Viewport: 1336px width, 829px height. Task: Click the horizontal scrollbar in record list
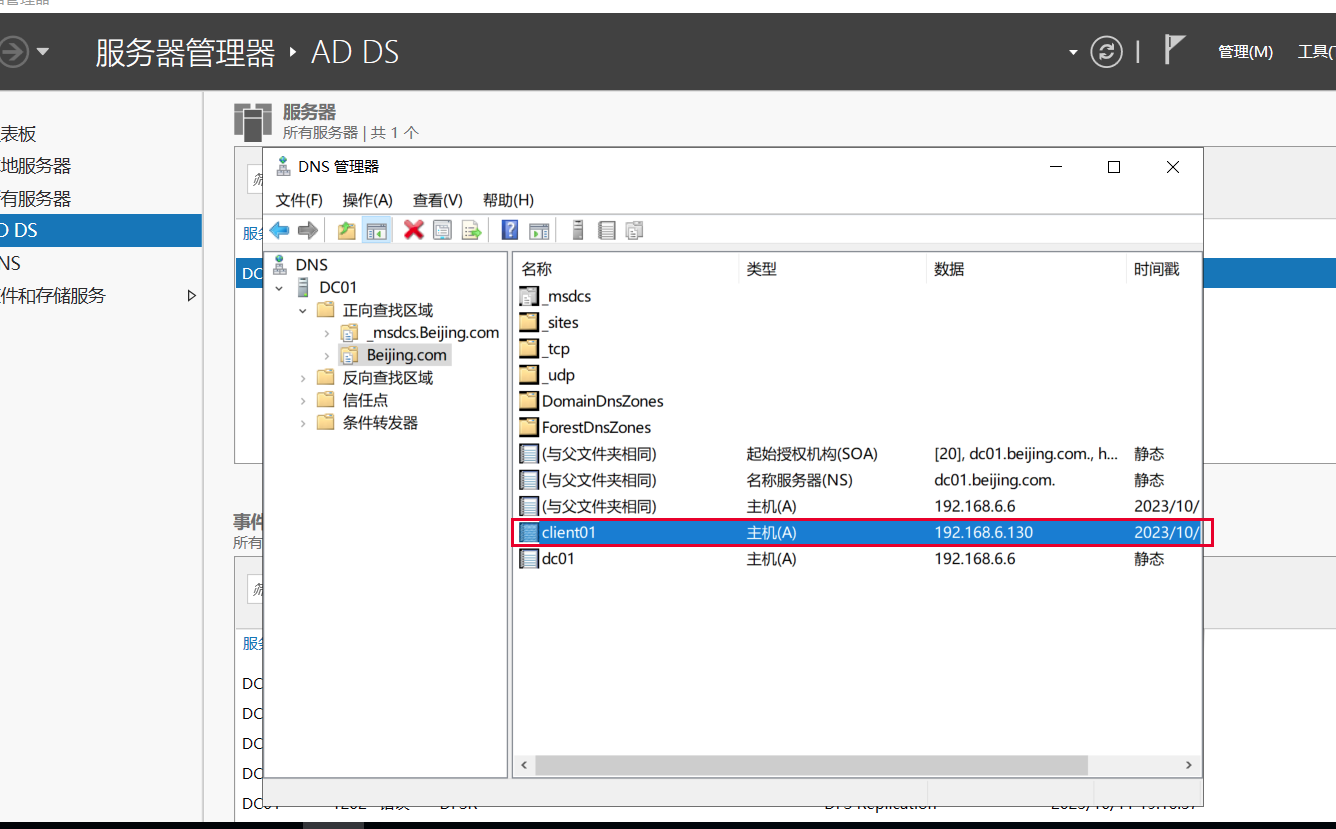[x=810, y=765]
